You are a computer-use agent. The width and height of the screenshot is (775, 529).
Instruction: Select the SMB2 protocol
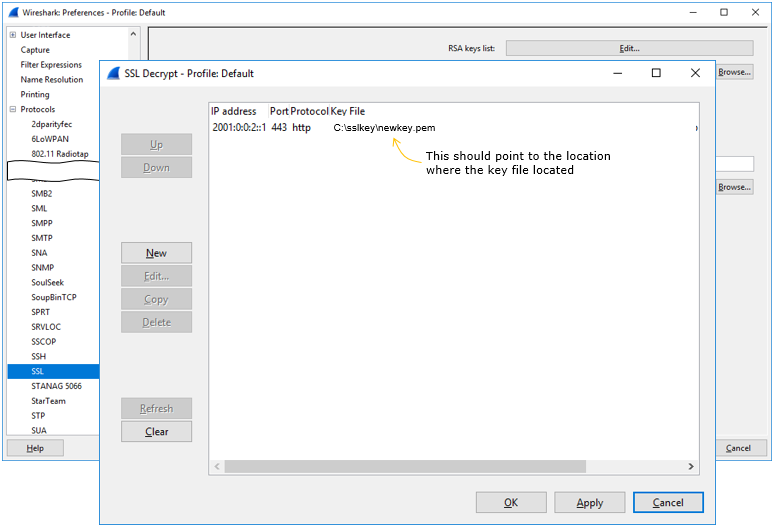[42, 193]
